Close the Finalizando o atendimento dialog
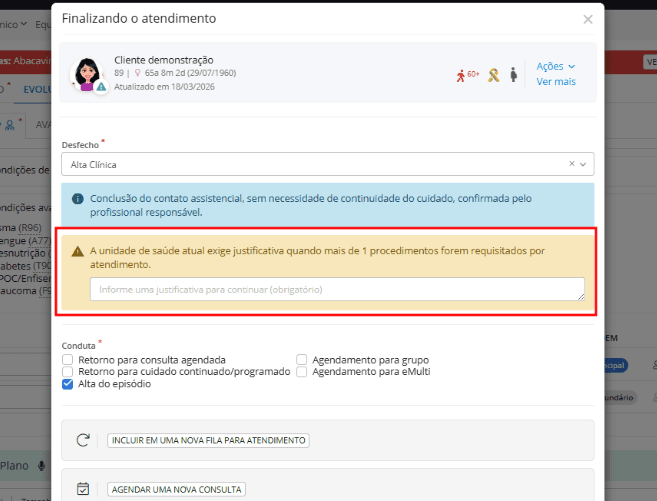The image size is (657, 501). [588, 19]
